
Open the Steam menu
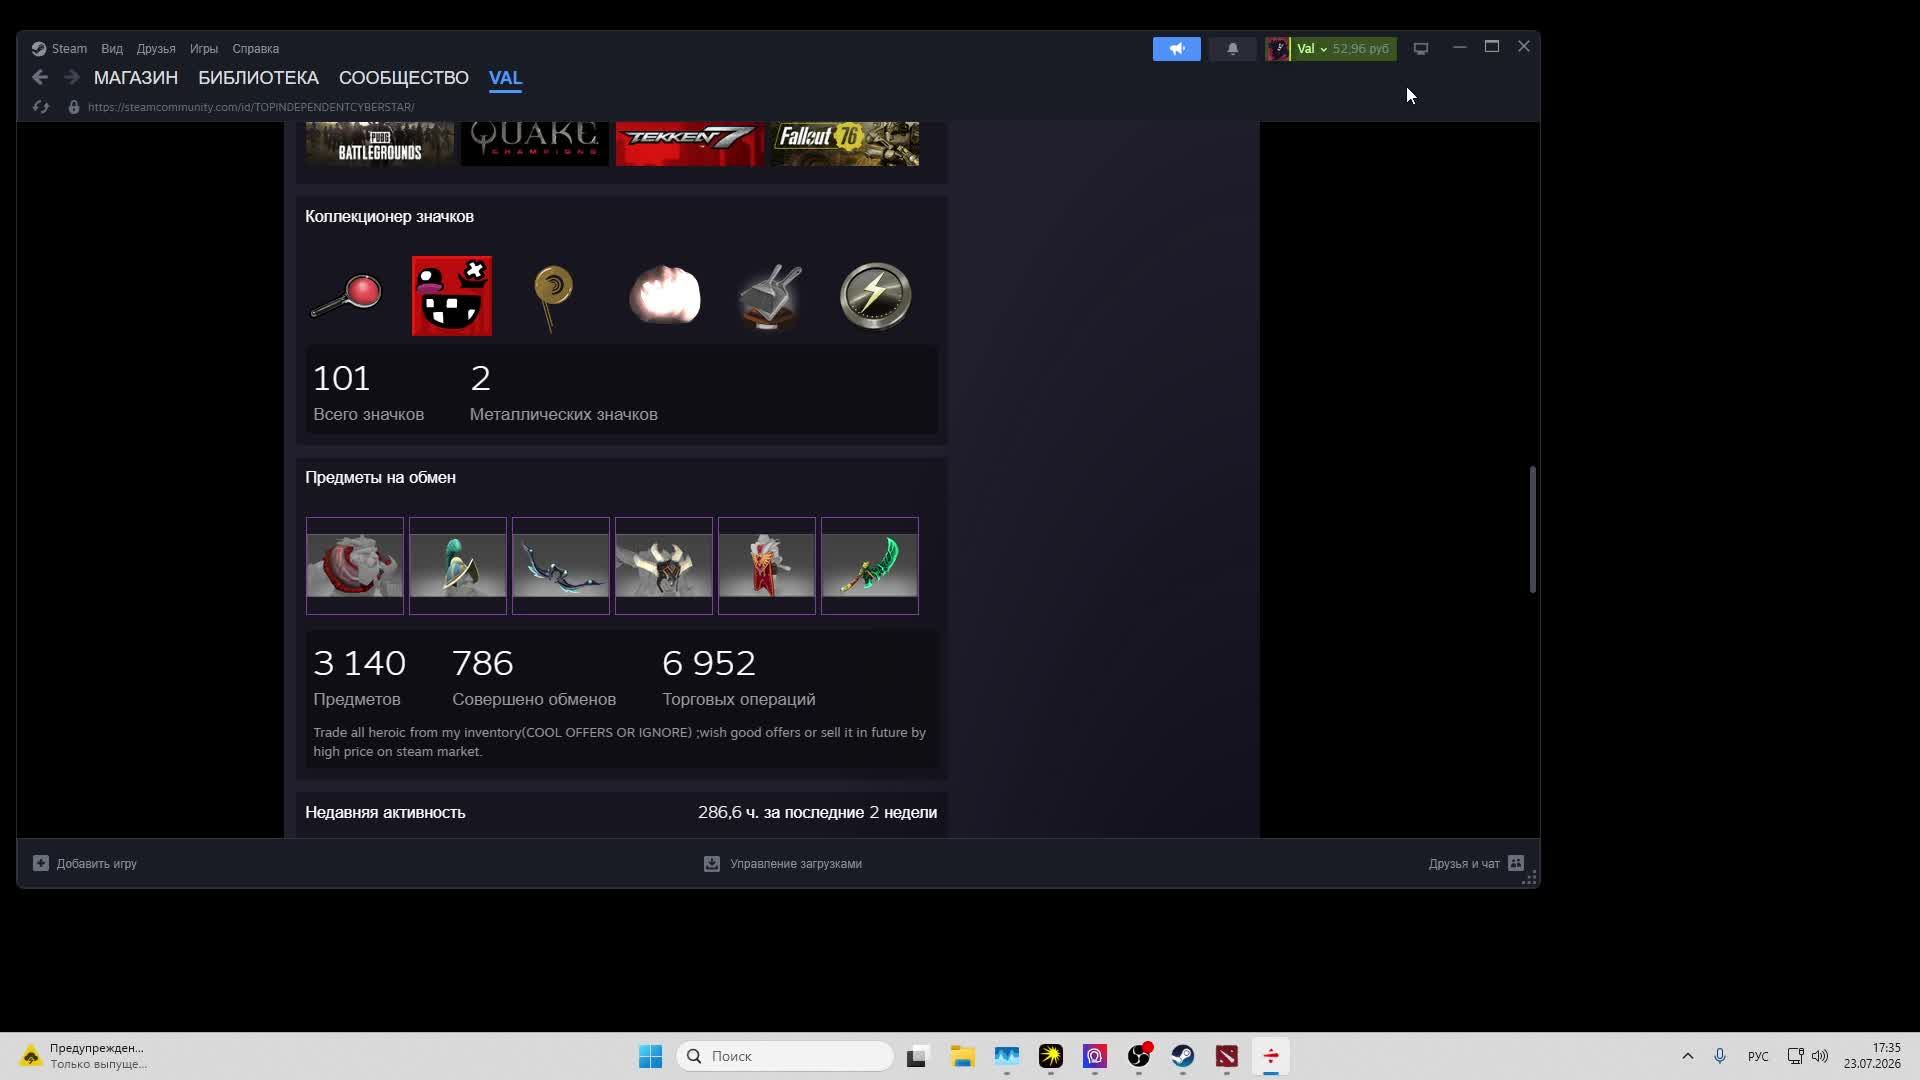59,48
